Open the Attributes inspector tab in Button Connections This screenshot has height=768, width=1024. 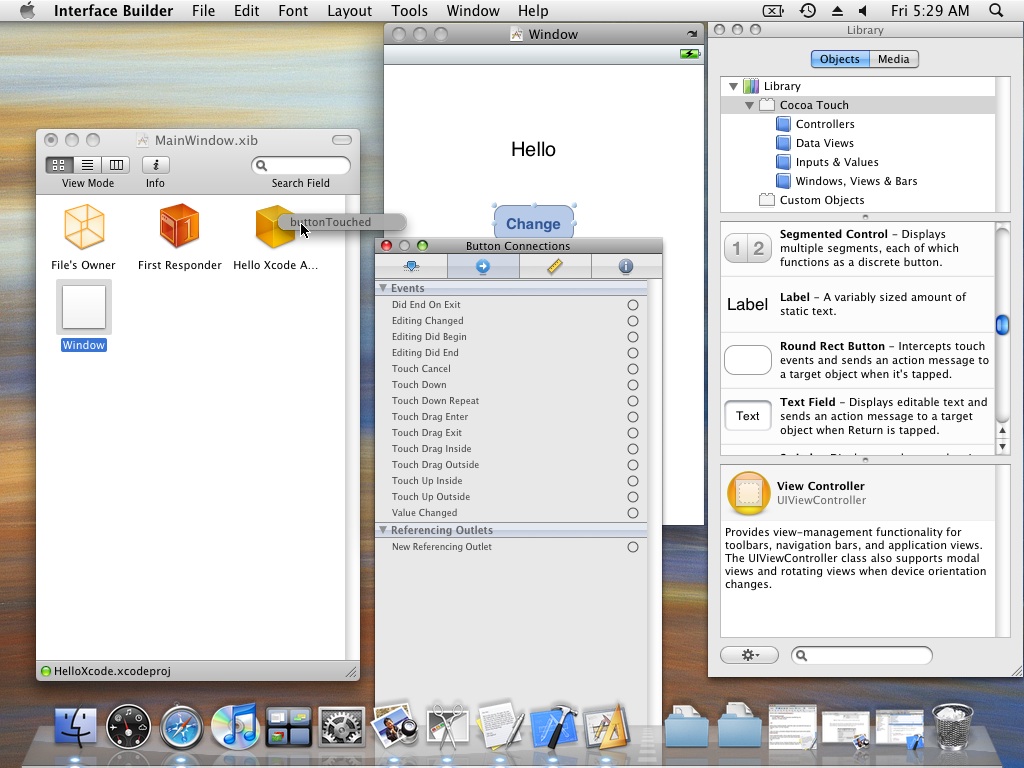pyautogui.click(x=411, y=266)
